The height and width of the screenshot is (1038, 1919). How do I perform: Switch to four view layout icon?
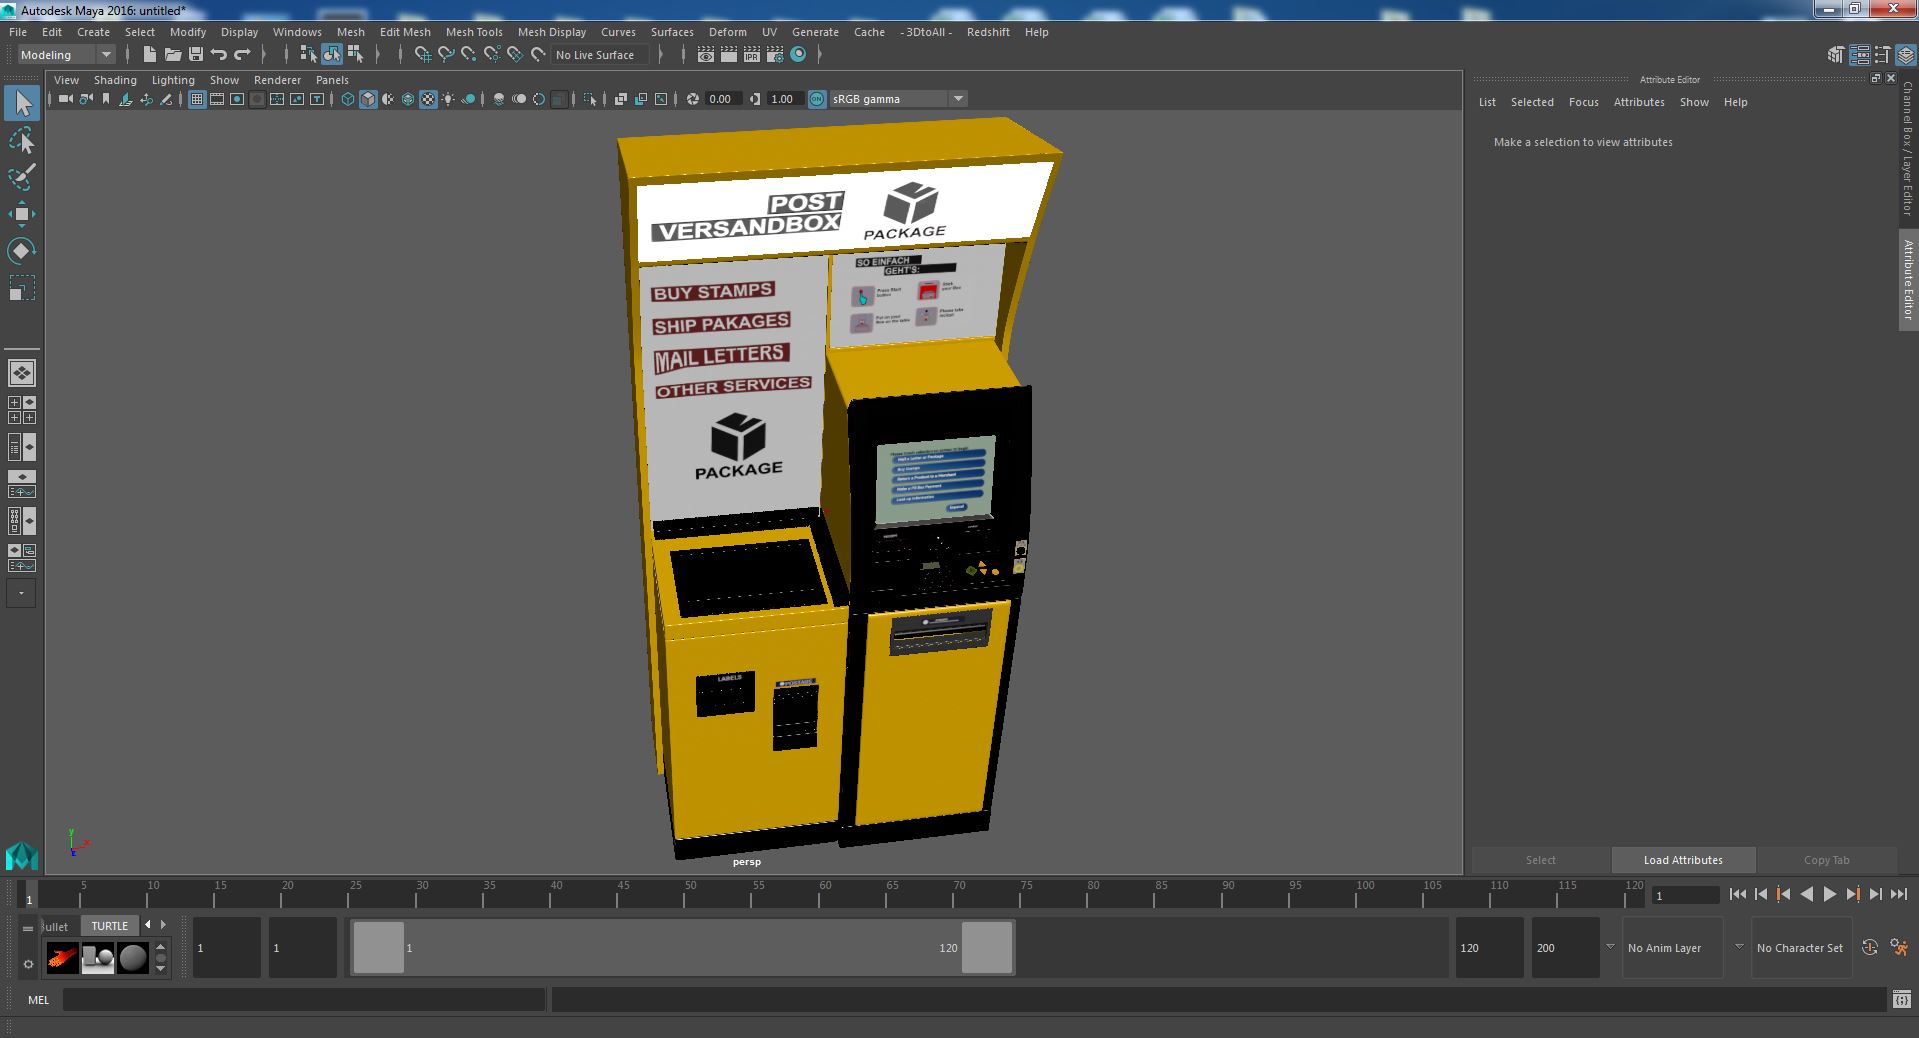pyautogui.click(x=21, y=410)
